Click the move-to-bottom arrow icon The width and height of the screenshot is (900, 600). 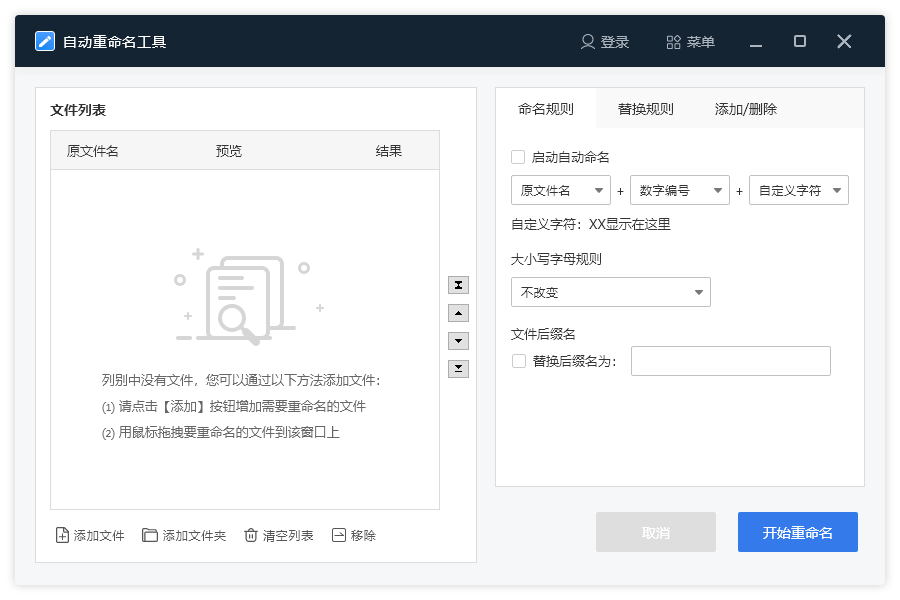[458, 369]
